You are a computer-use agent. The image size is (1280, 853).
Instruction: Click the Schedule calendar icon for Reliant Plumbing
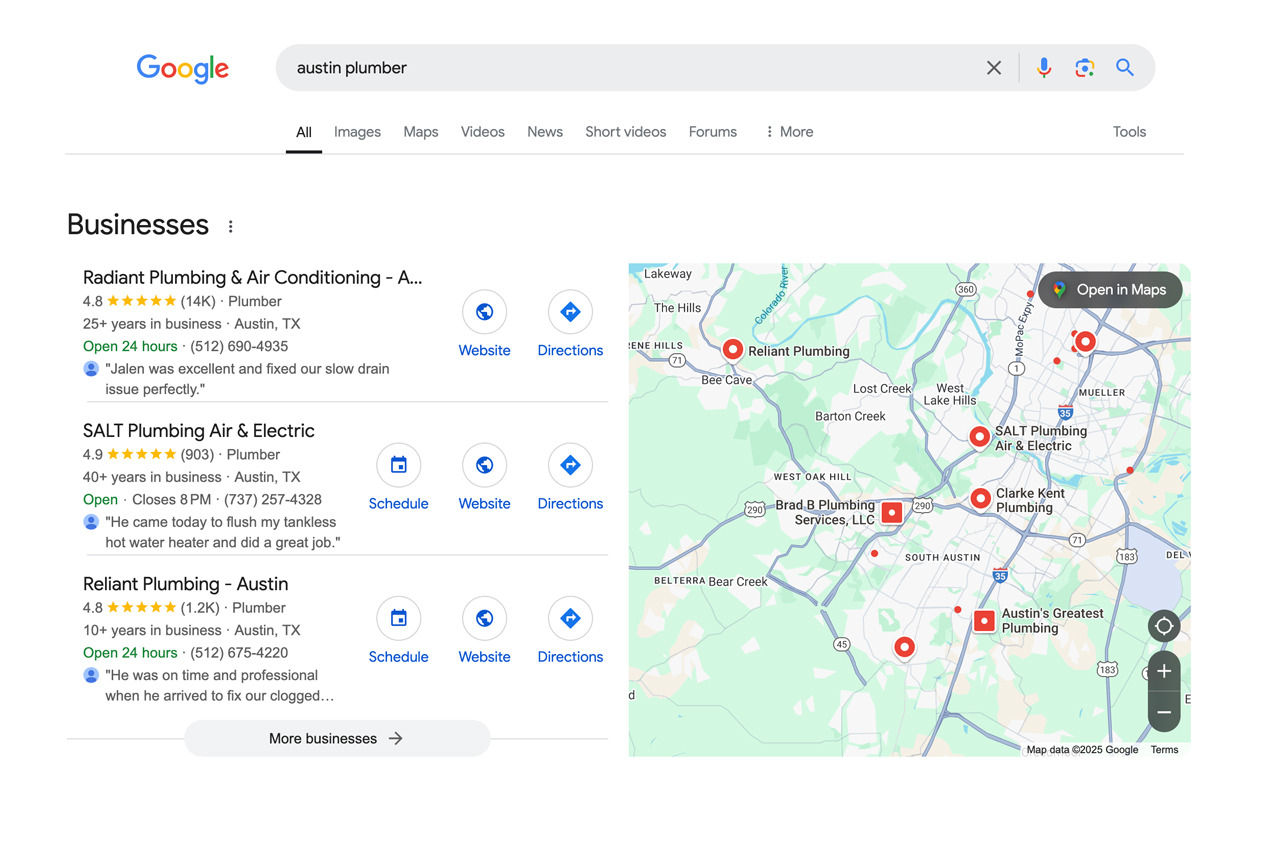click(398, 618)
